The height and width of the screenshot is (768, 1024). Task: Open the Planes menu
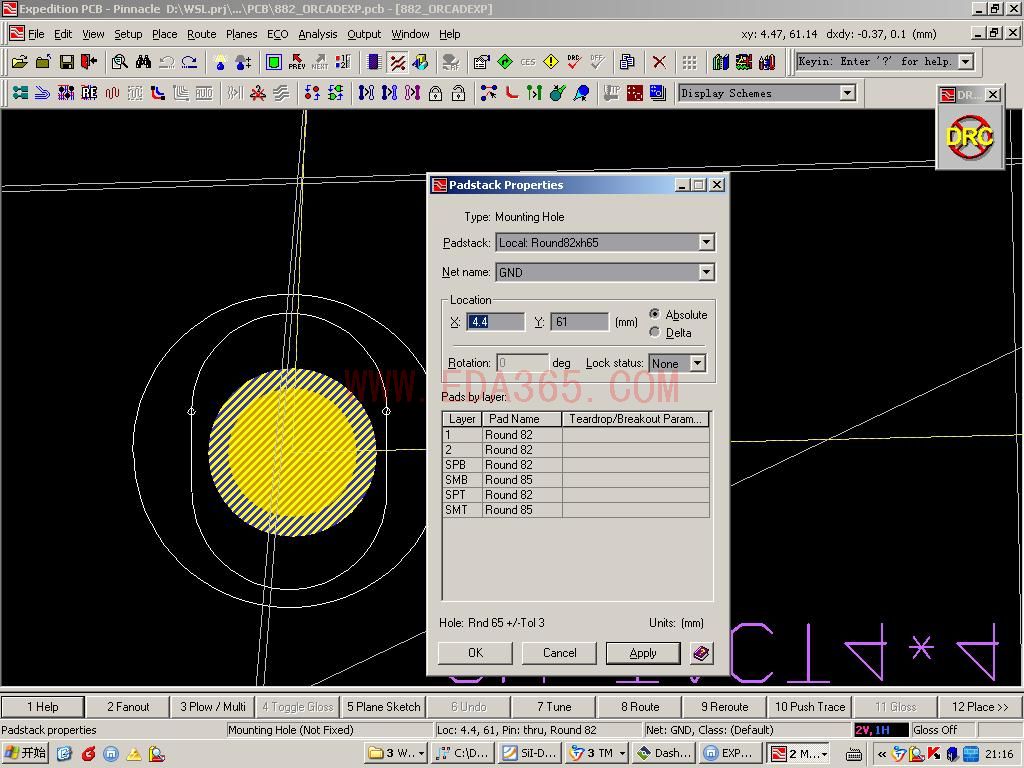(x=241, y=34)
